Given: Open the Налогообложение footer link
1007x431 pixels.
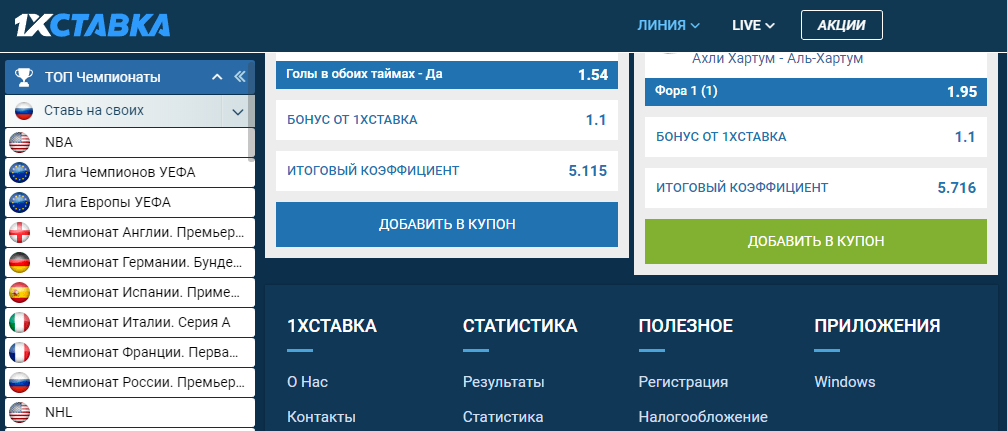Looking at the screenshot, I should tap(703, 417).
